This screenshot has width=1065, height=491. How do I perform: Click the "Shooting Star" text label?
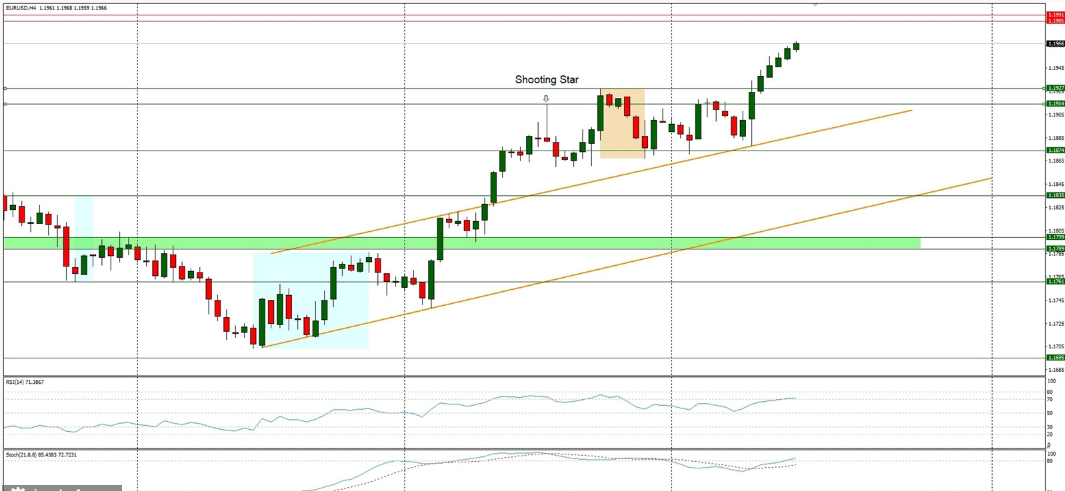click(547, 79)
